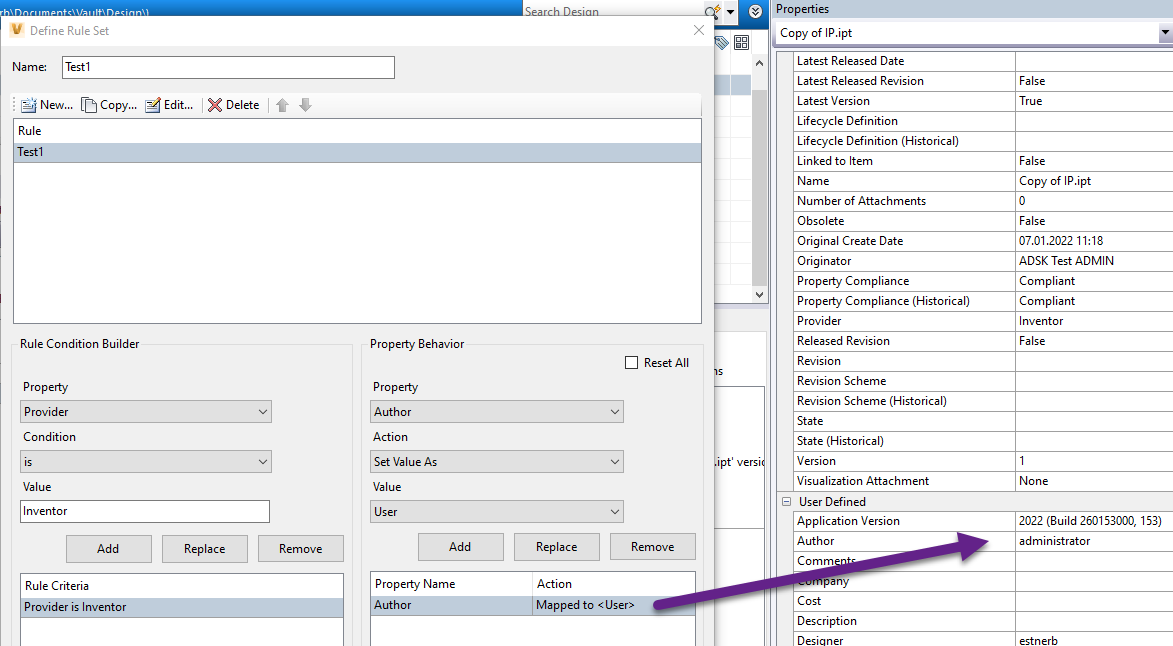This screenshot has width=1173, height=646.
Task: Open the file selector showing Copy of IP.ipt
Action: tap(1161, 32)
